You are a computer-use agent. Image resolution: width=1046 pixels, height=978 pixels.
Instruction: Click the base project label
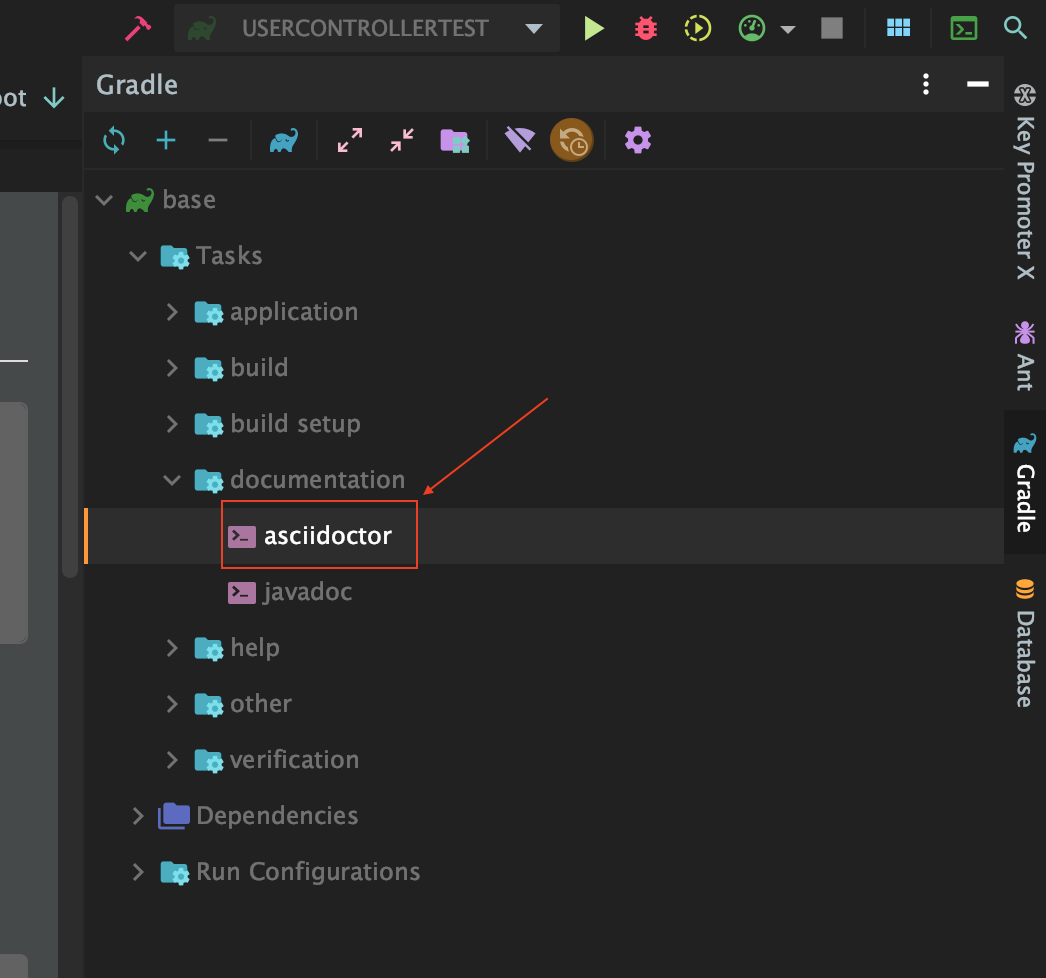click(189, 200)
